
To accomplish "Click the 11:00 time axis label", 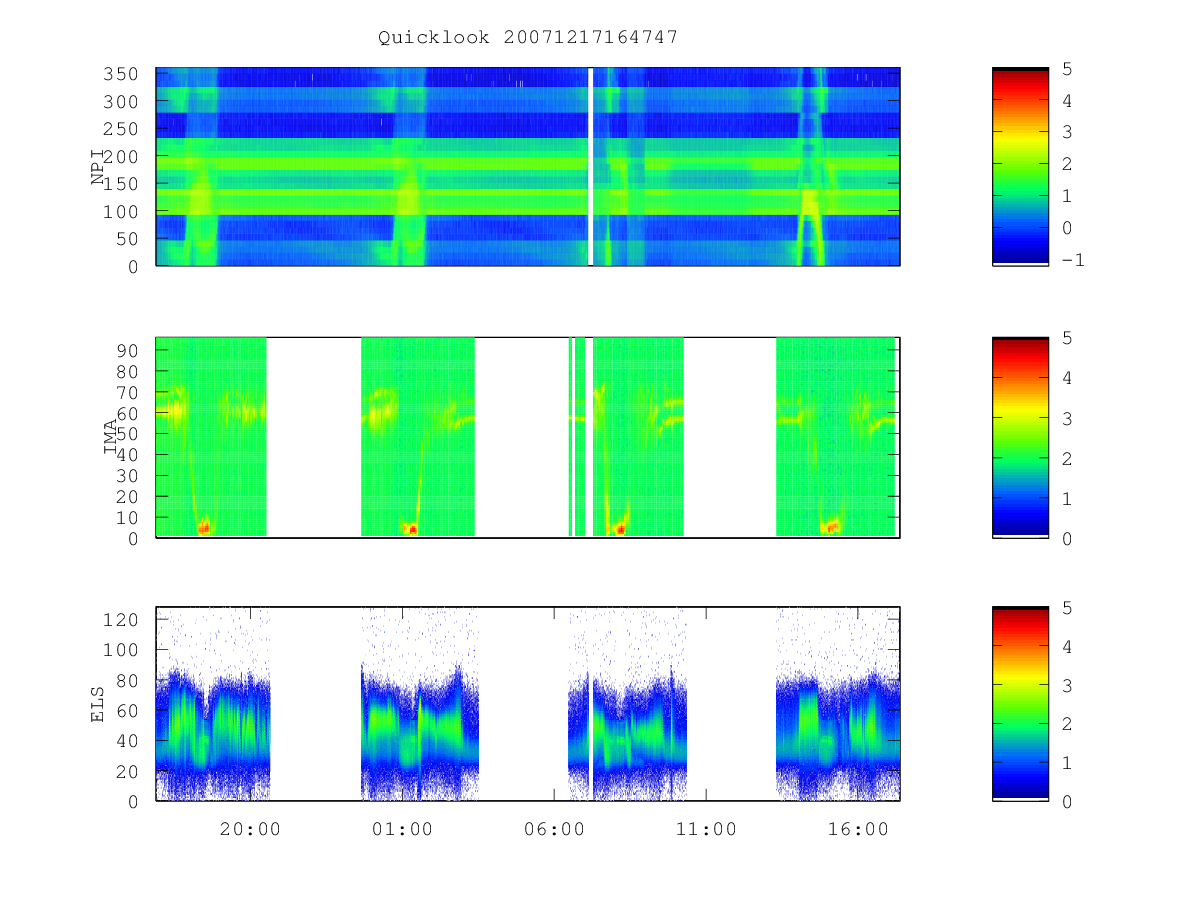I will (706, 829).
